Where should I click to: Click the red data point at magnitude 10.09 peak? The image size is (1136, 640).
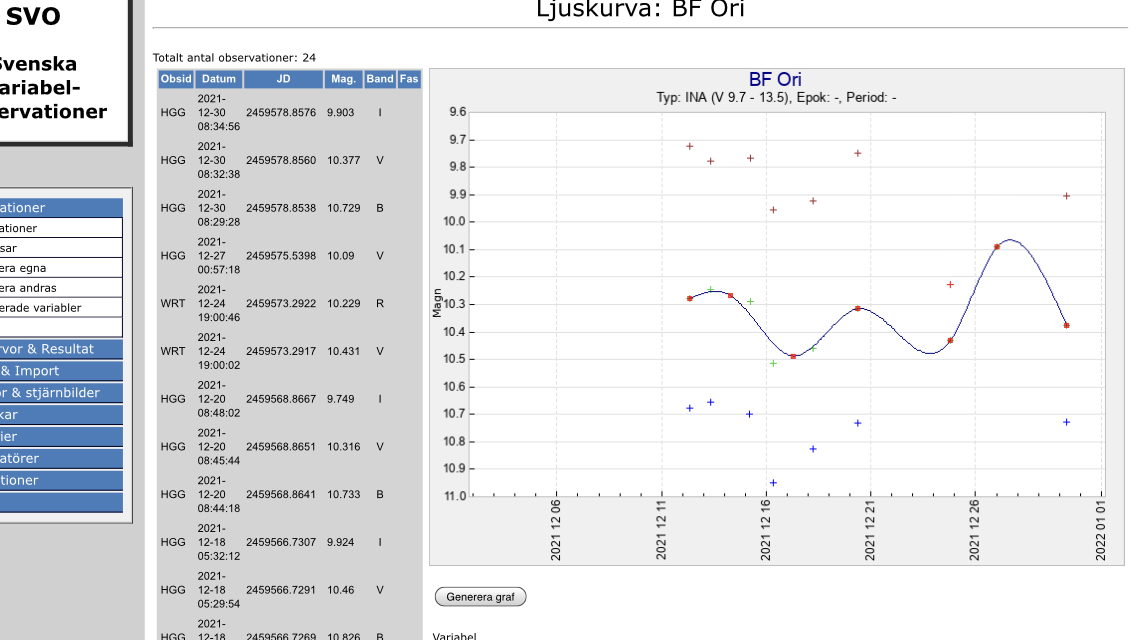(996, 246)
